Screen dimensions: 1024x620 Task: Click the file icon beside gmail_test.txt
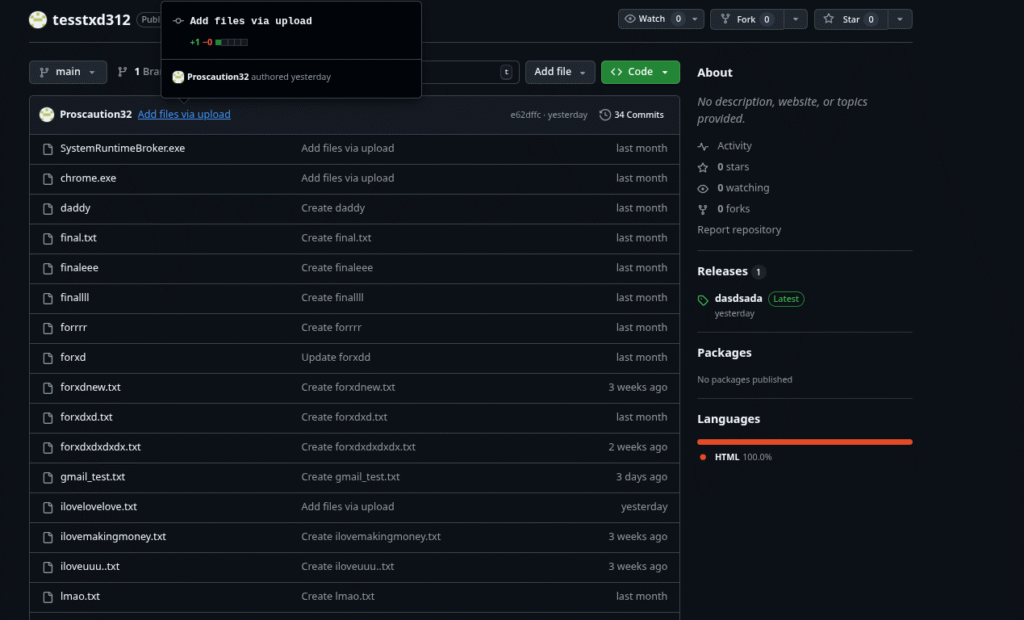click(x=47, y=477)
